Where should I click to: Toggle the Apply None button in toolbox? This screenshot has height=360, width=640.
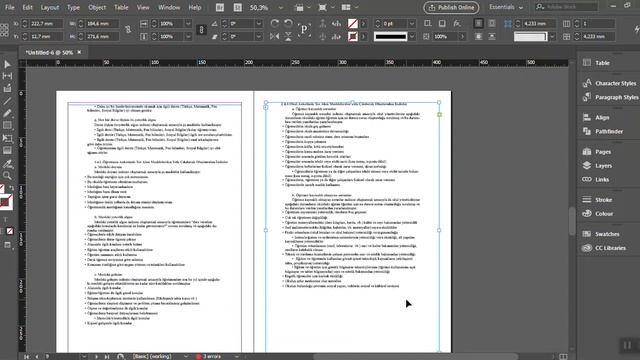click(10, 231)
